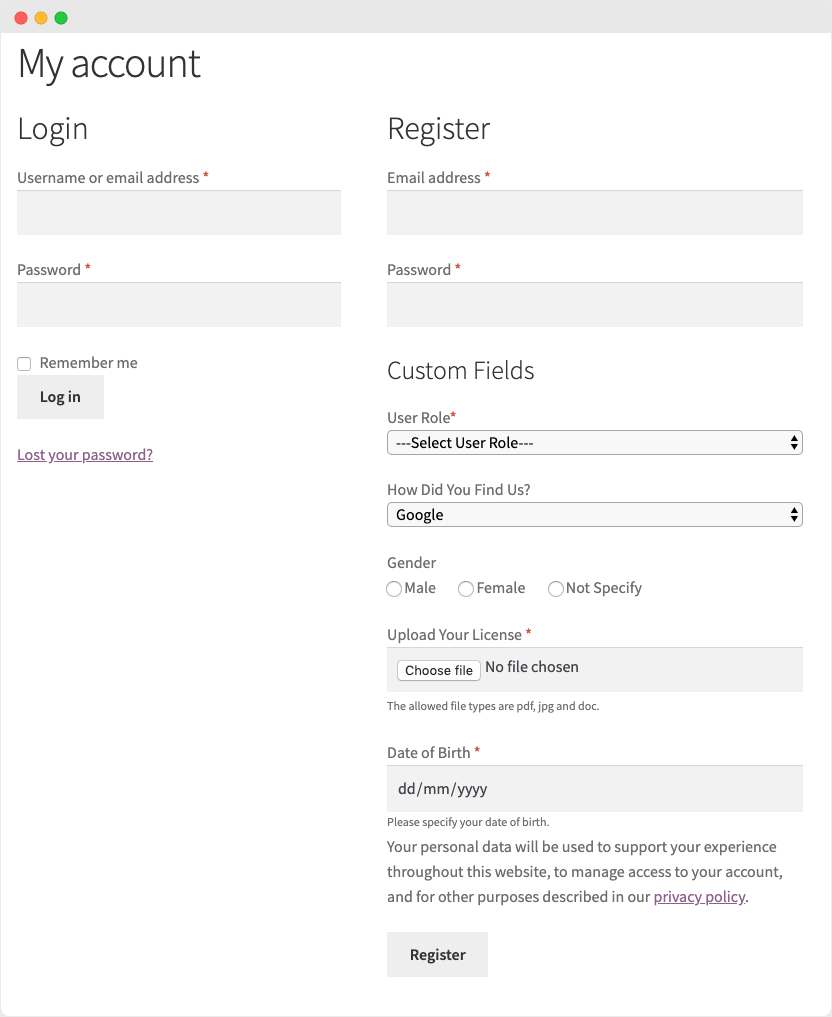The width and height of the screenshot is (832, 1017).
Task: Click the Username or email address field
Action: pos(178,212)
